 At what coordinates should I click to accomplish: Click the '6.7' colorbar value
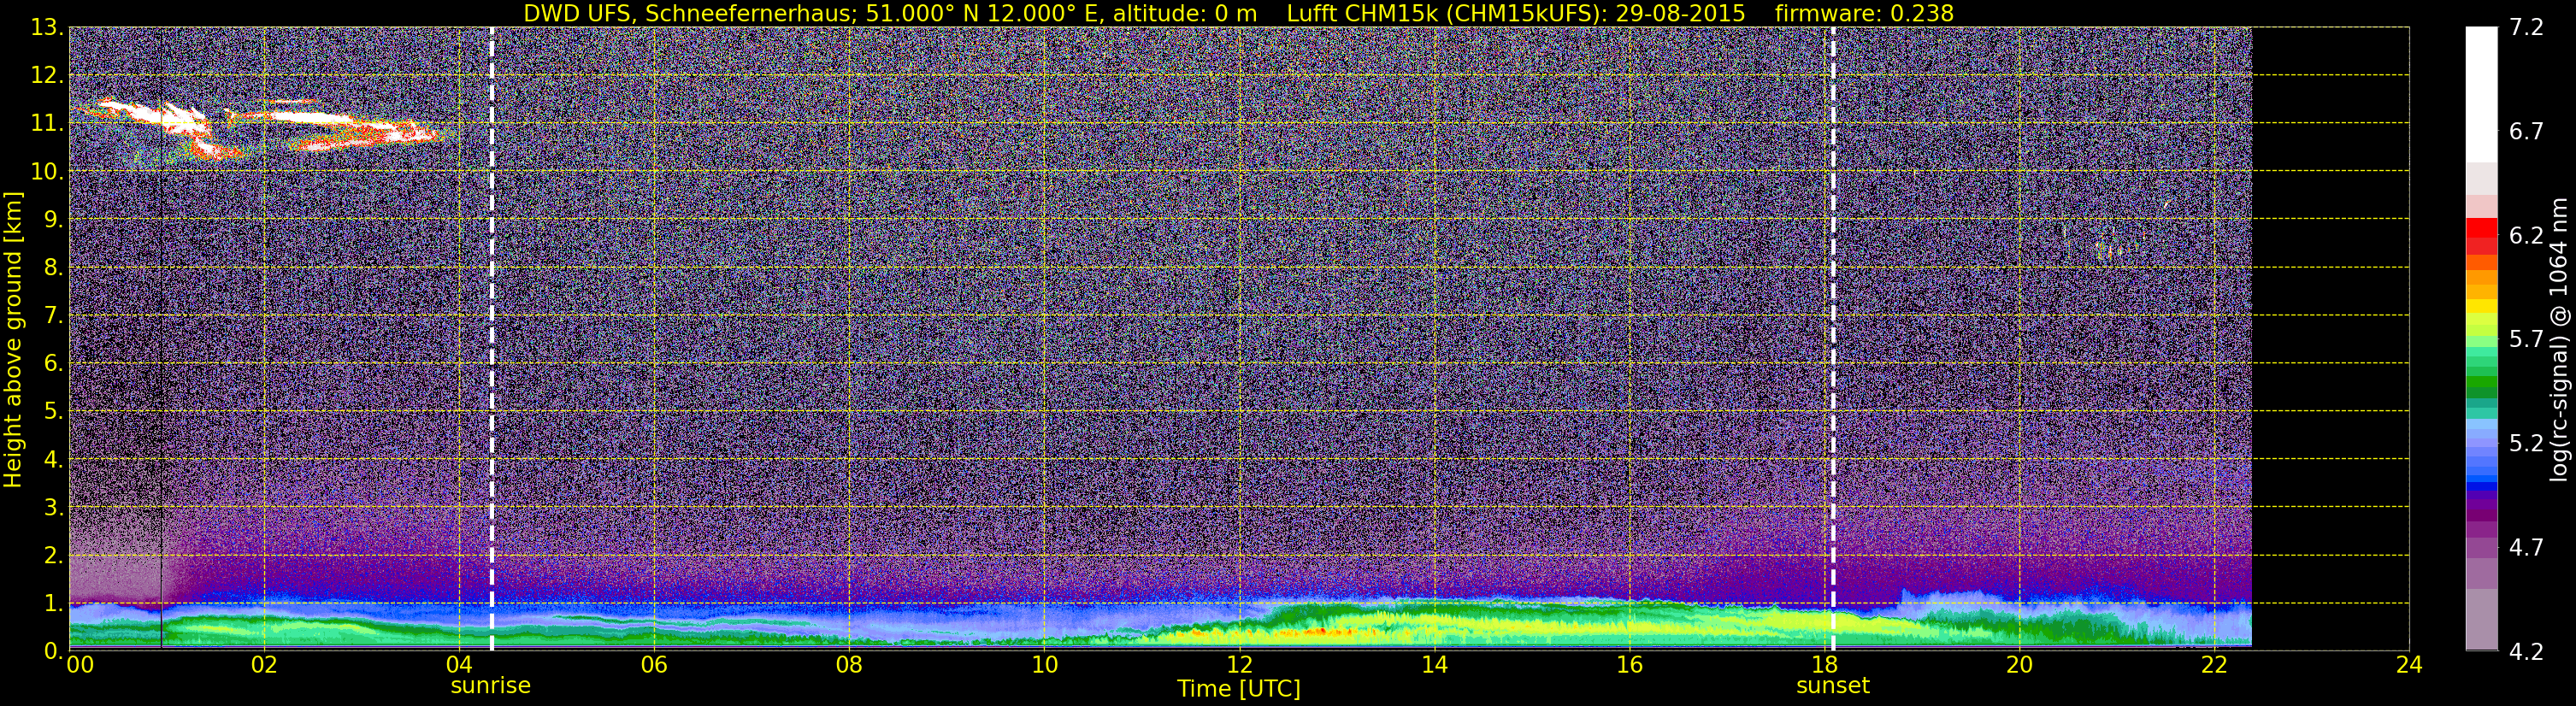(2526, 131)
